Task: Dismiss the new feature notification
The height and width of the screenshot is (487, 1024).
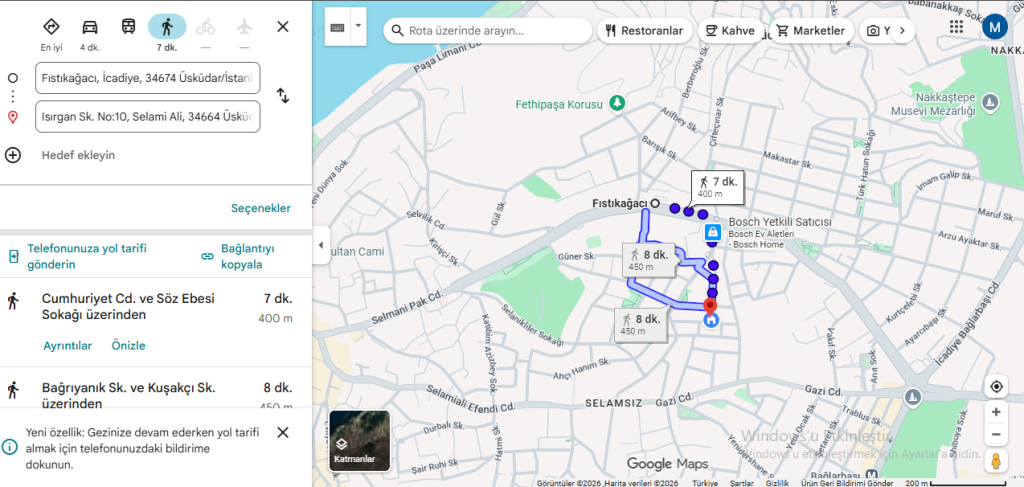Action: [x=283, y=432]
